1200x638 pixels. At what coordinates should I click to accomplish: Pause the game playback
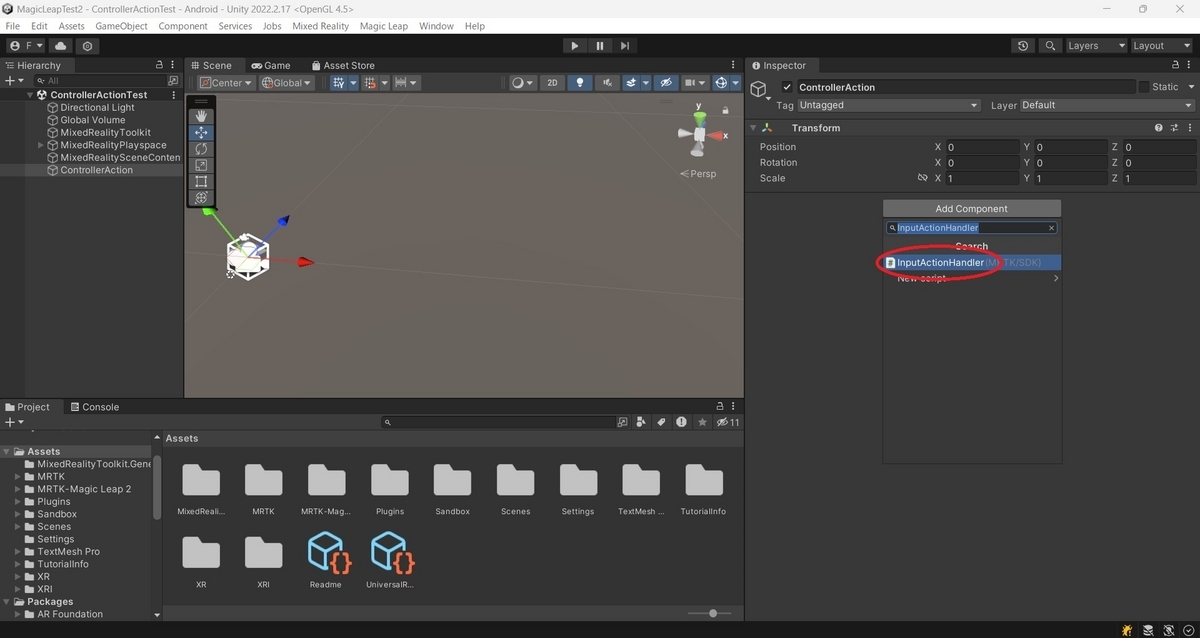600,46
